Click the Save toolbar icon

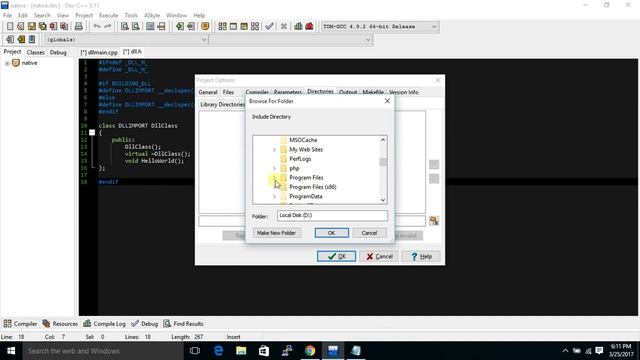(31, 27)
